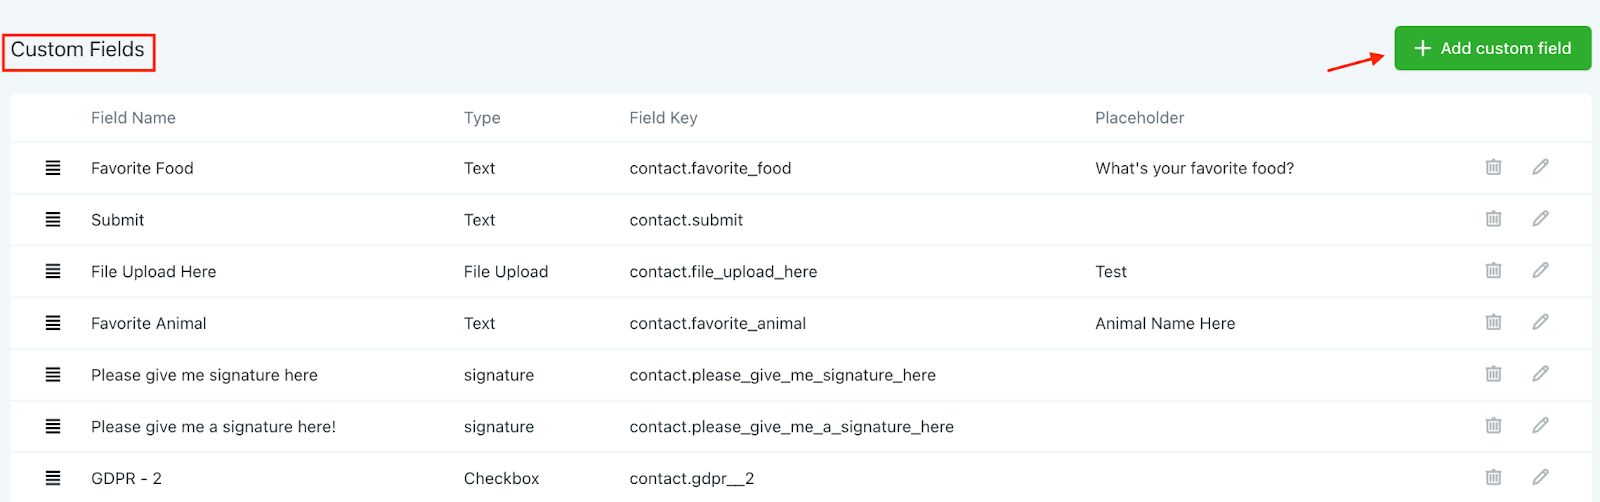The height and width of the screenshot is (502, 1600).
Task: Delete the Submit custom field
Action: [1493, 218]
